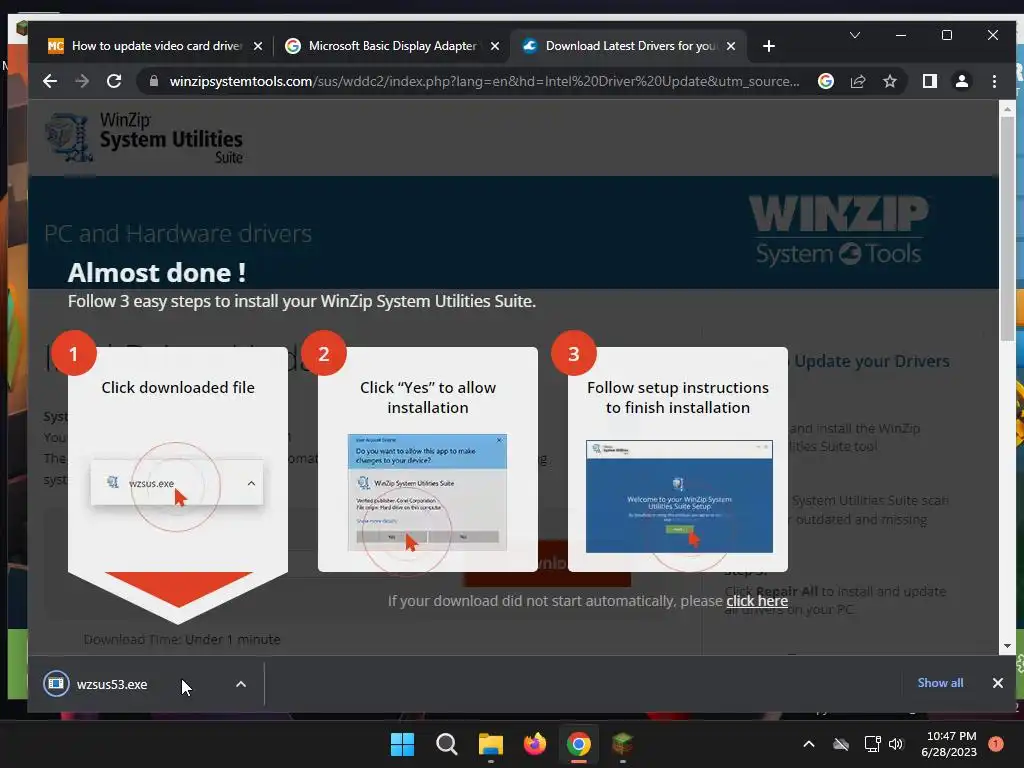The image size is (1024, 768).
Task: Open a new browser tab
Action: [x=769, y=46]
